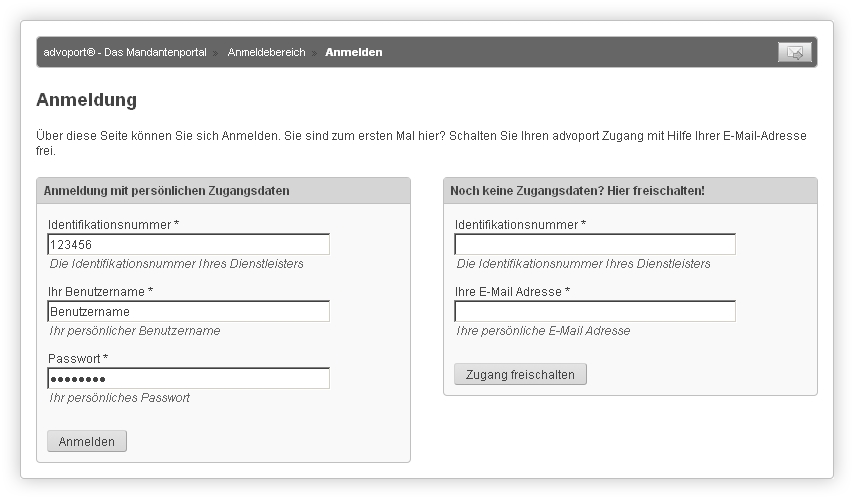The image size is (854, 499).
Task: Click the Benutzername input field
Action: [x=188, y=312]
